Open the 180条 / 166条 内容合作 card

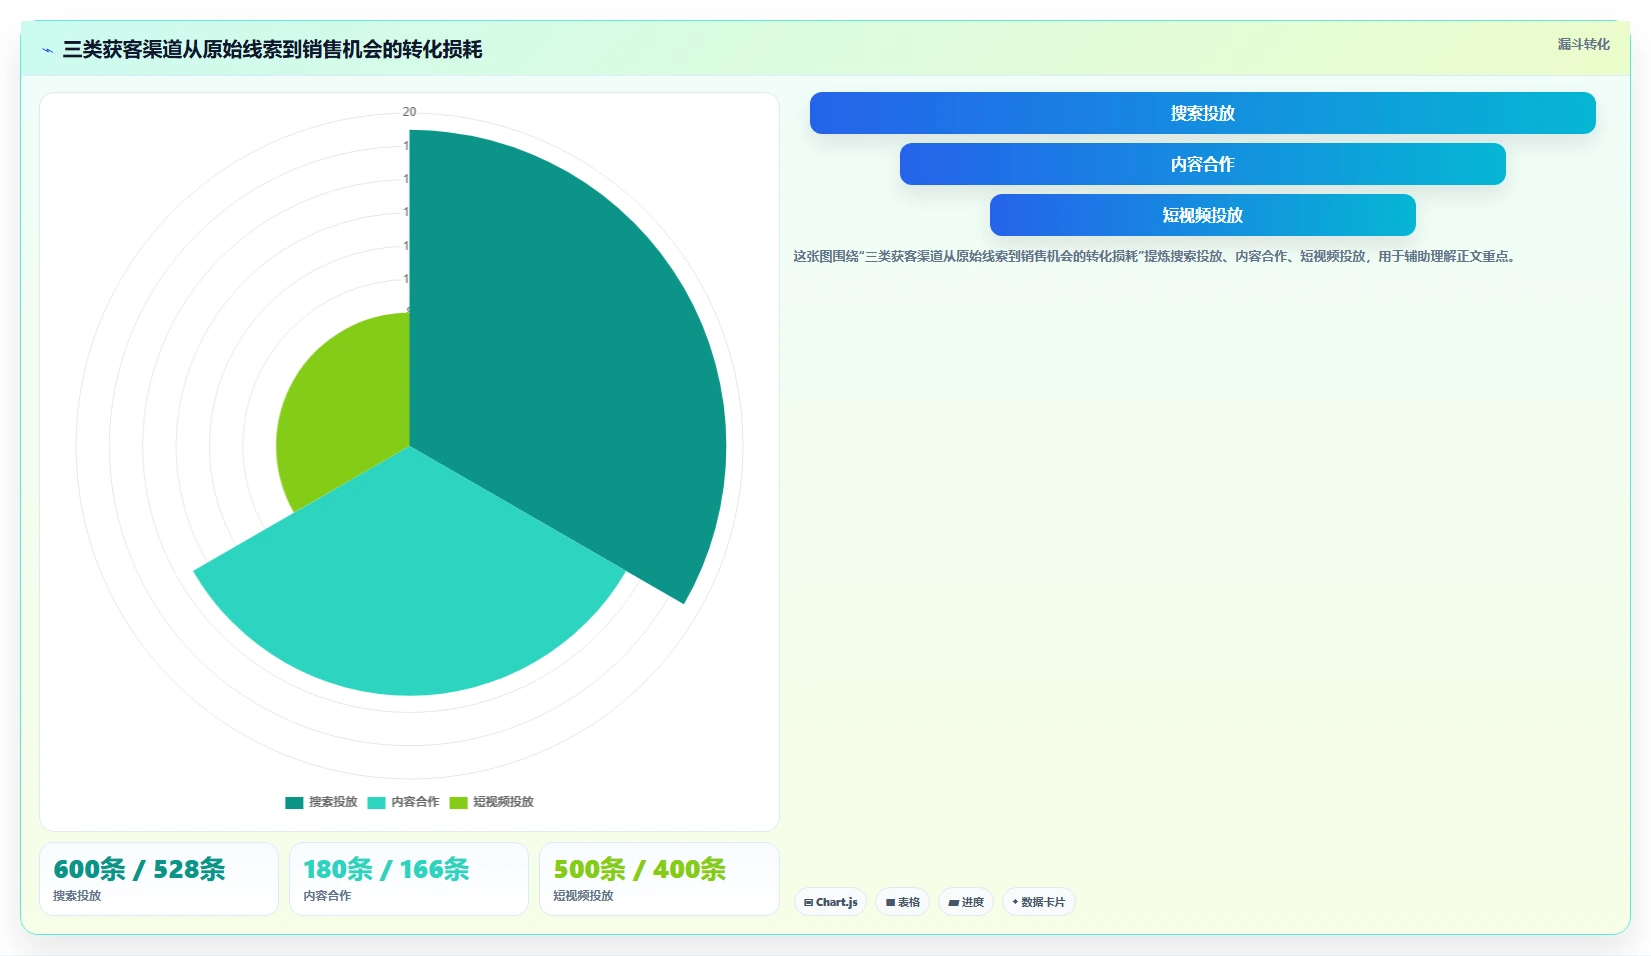[409, 879]
